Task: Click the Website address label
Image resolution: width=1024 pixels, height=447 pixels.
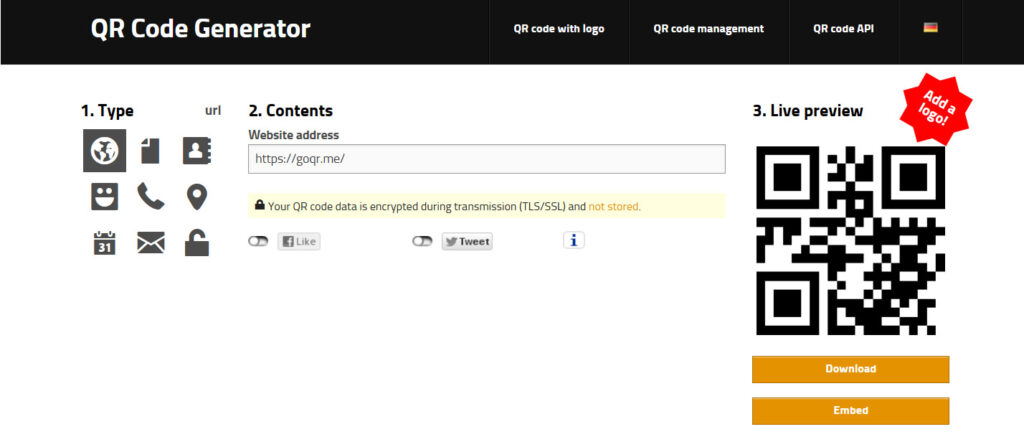Action: pos(294,135)
